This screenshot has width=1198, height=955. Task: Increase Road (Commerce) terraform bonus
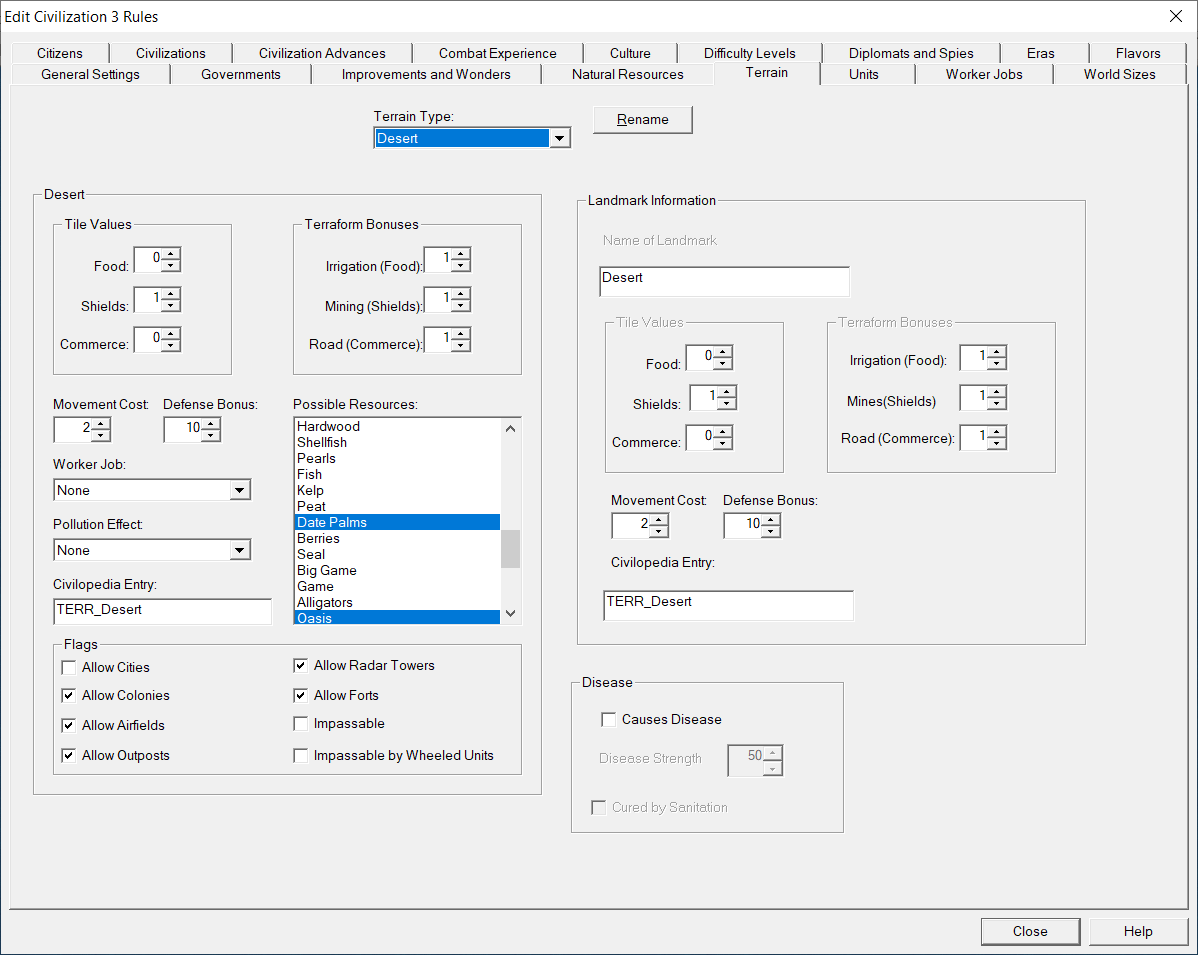461,333
